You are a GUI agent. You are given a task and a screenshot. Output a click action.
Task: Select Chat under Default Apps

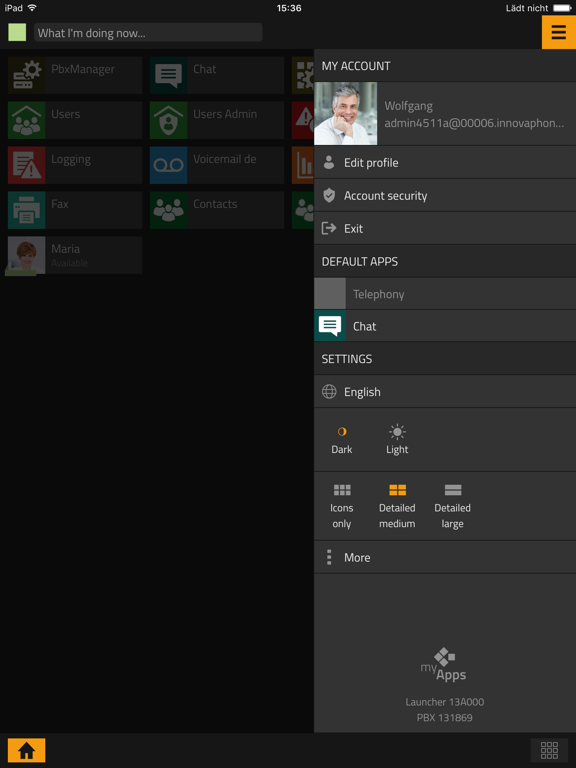tap(445, 326)
